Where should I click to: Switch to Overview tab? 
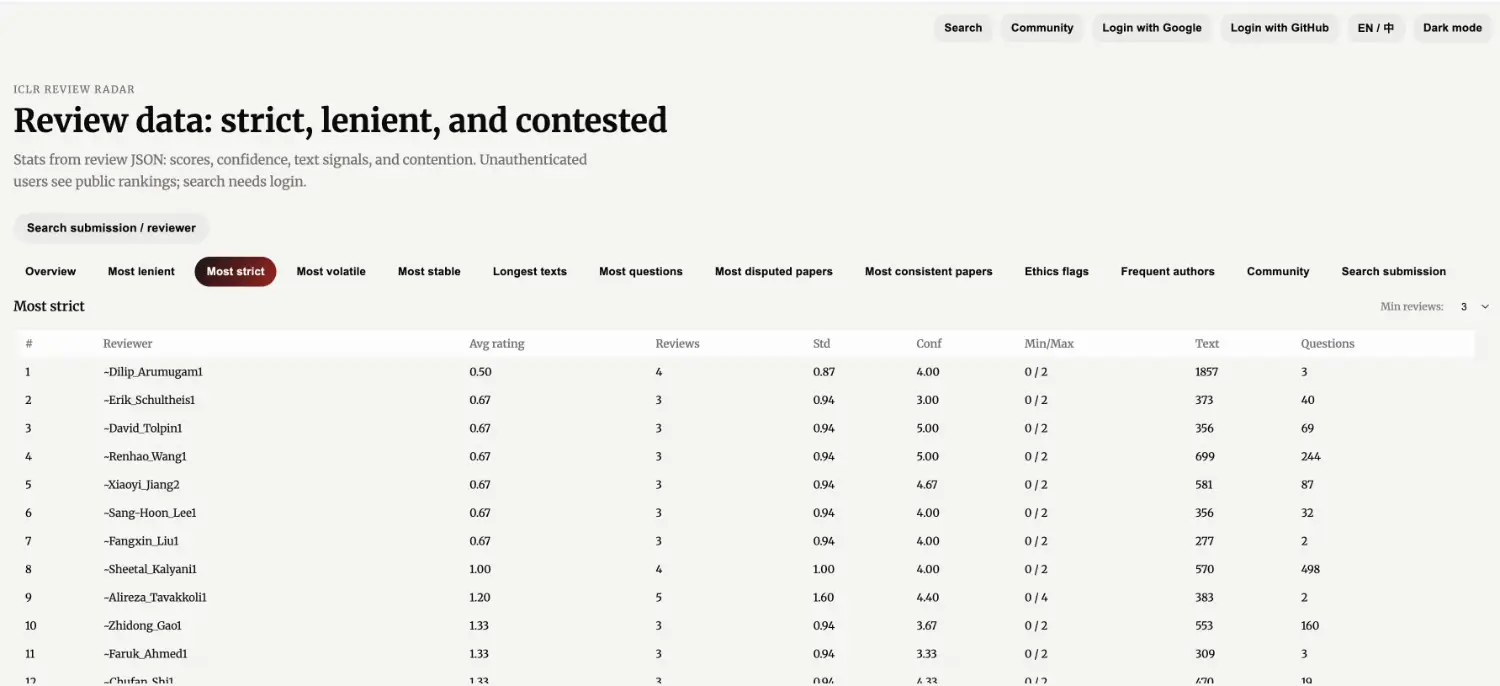pyautogui.click(x=51, y=272)
